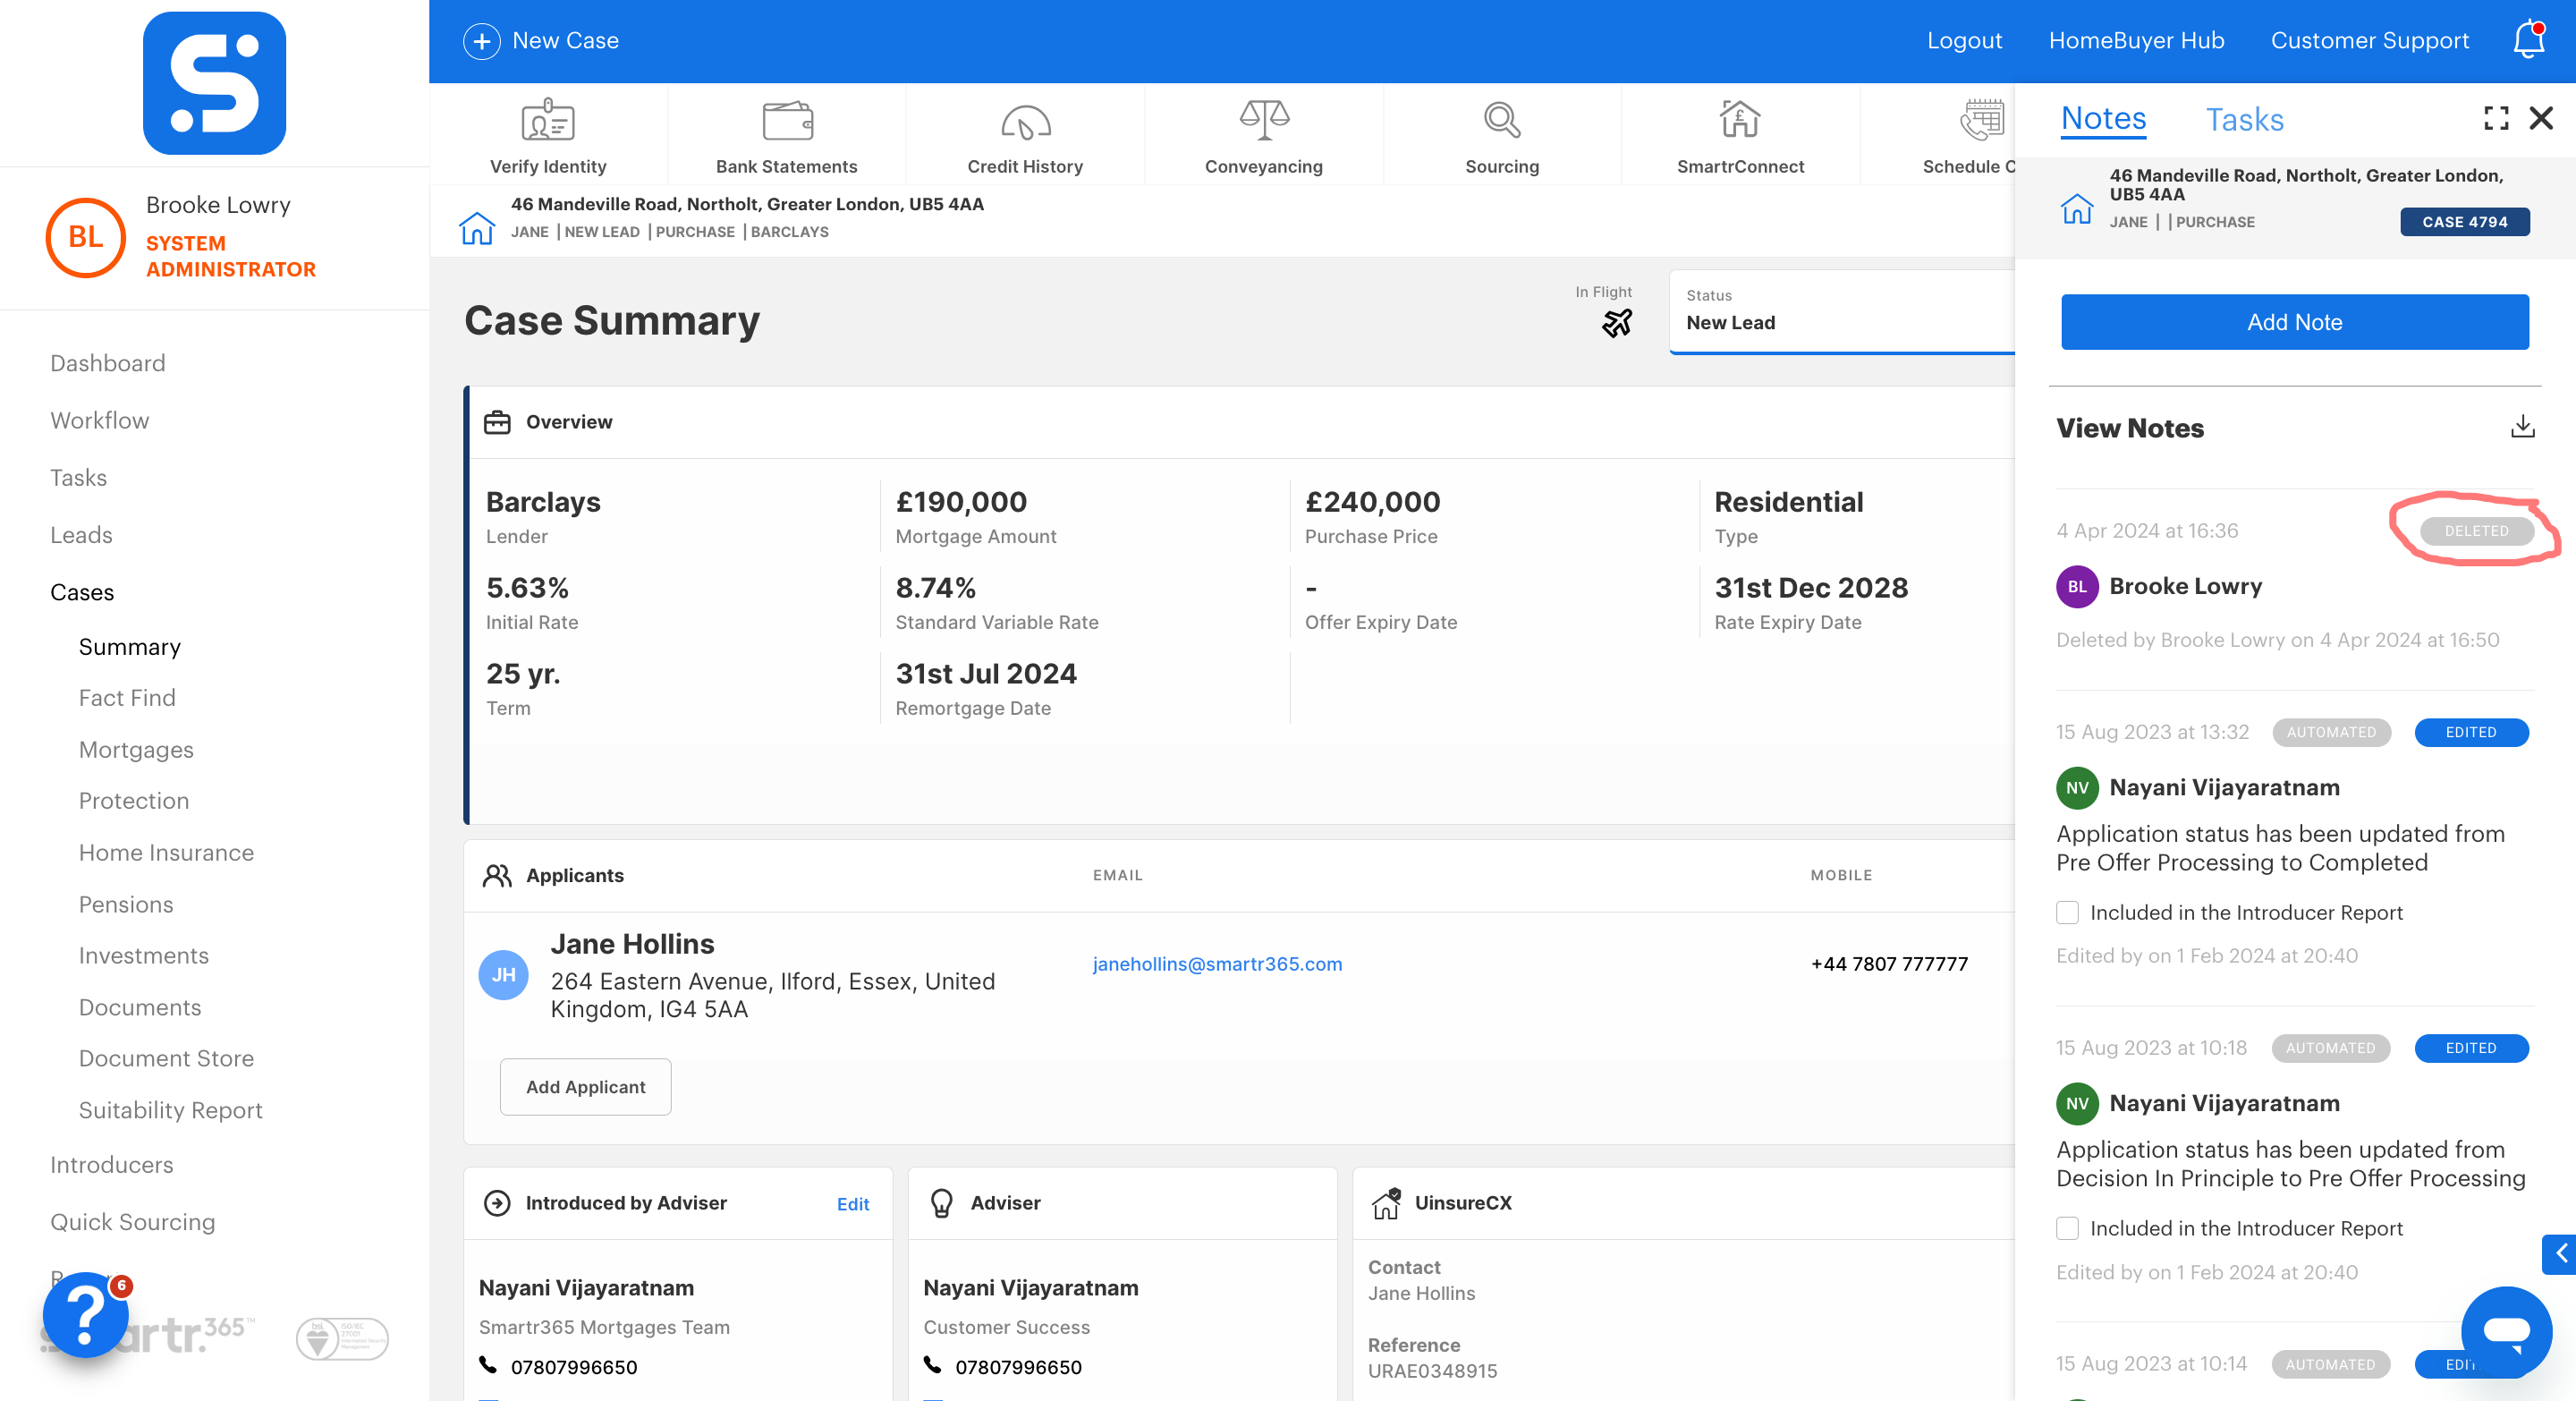Open Leads in sidebar
This screenshot has height=1401, width=2576.
81,535
